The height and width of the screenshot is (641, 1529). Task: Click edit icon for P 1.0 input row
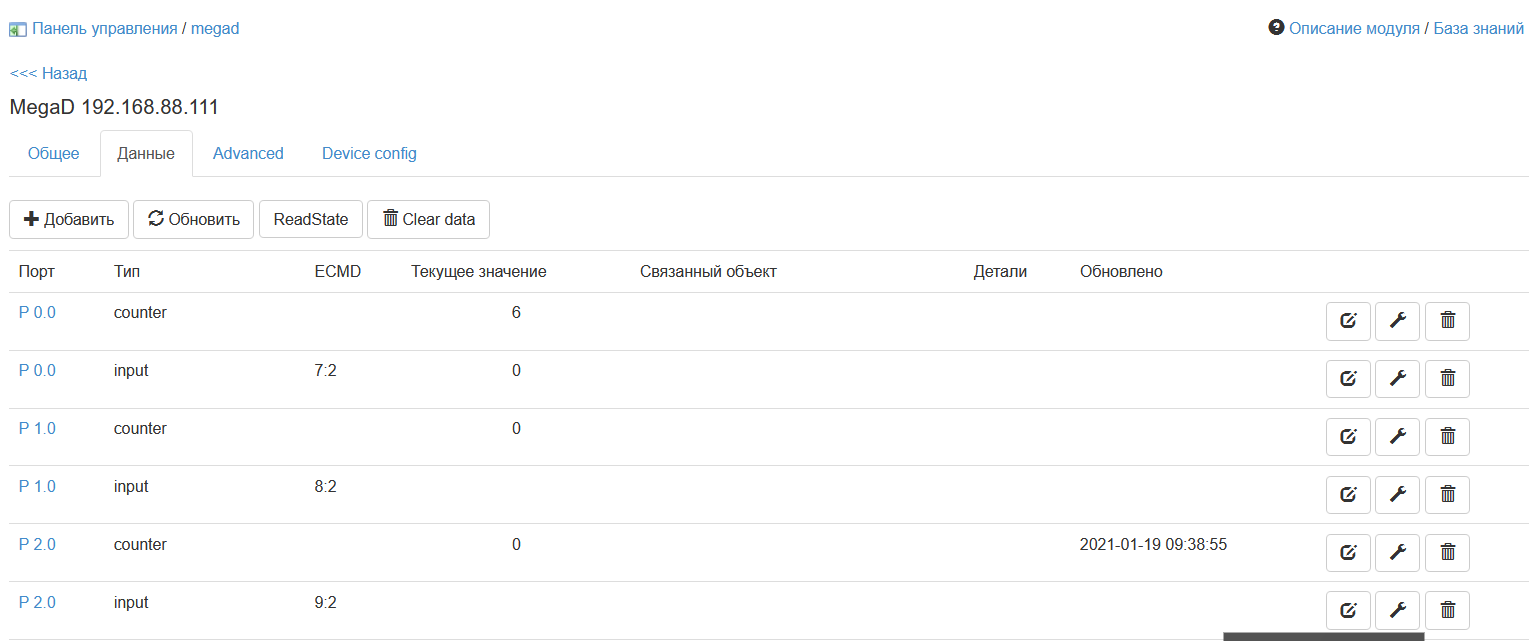point(1348,495)
